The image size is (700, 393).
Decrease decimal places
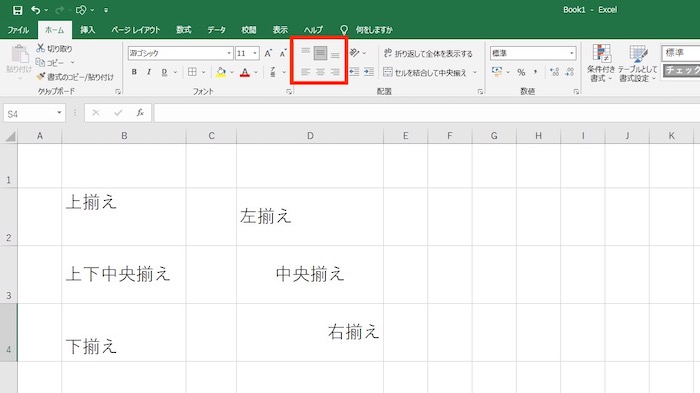569,72
